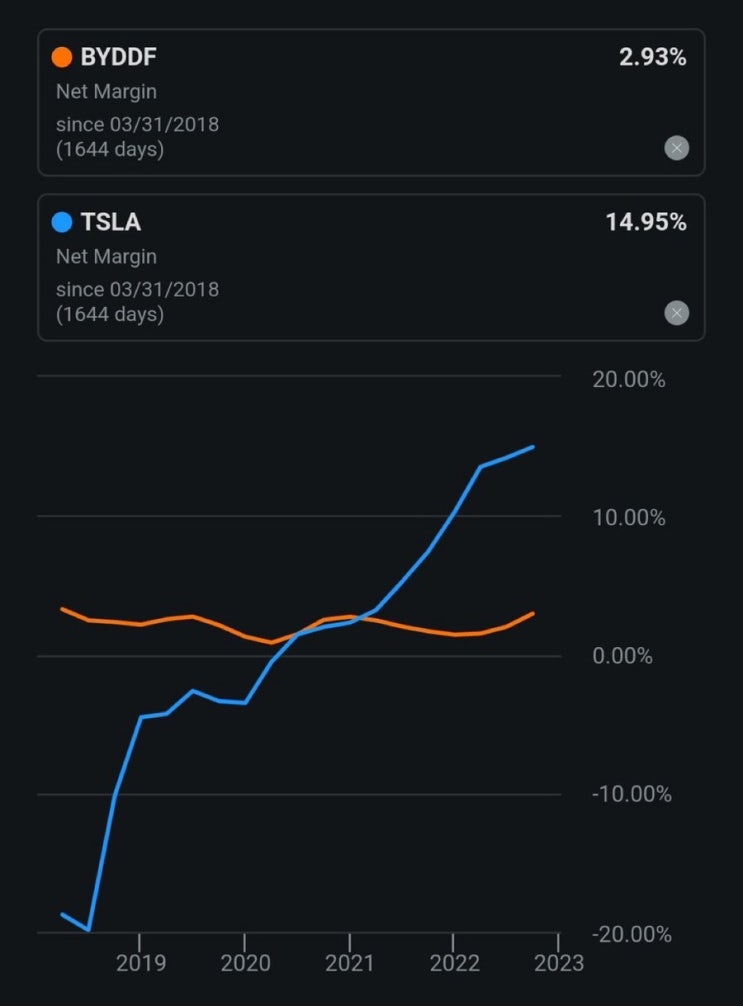Image resolution: width=743 pixels, height=1006 pixels.
Task: Click TSLA's since 03/31/2018 date range
Action: coord(137,290)
